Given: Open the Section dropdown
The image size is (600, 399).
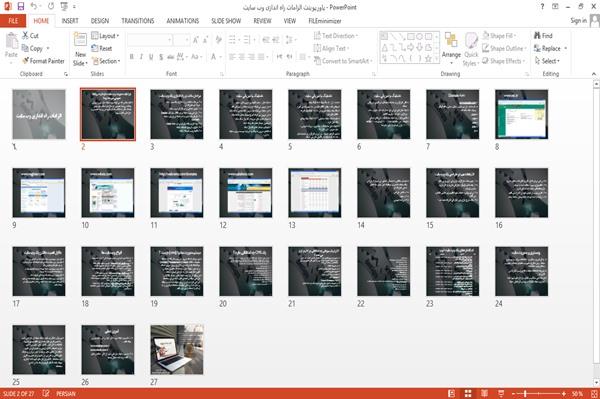Looking at the screenshot, I should pyautogui.click(x=106, y=61).
